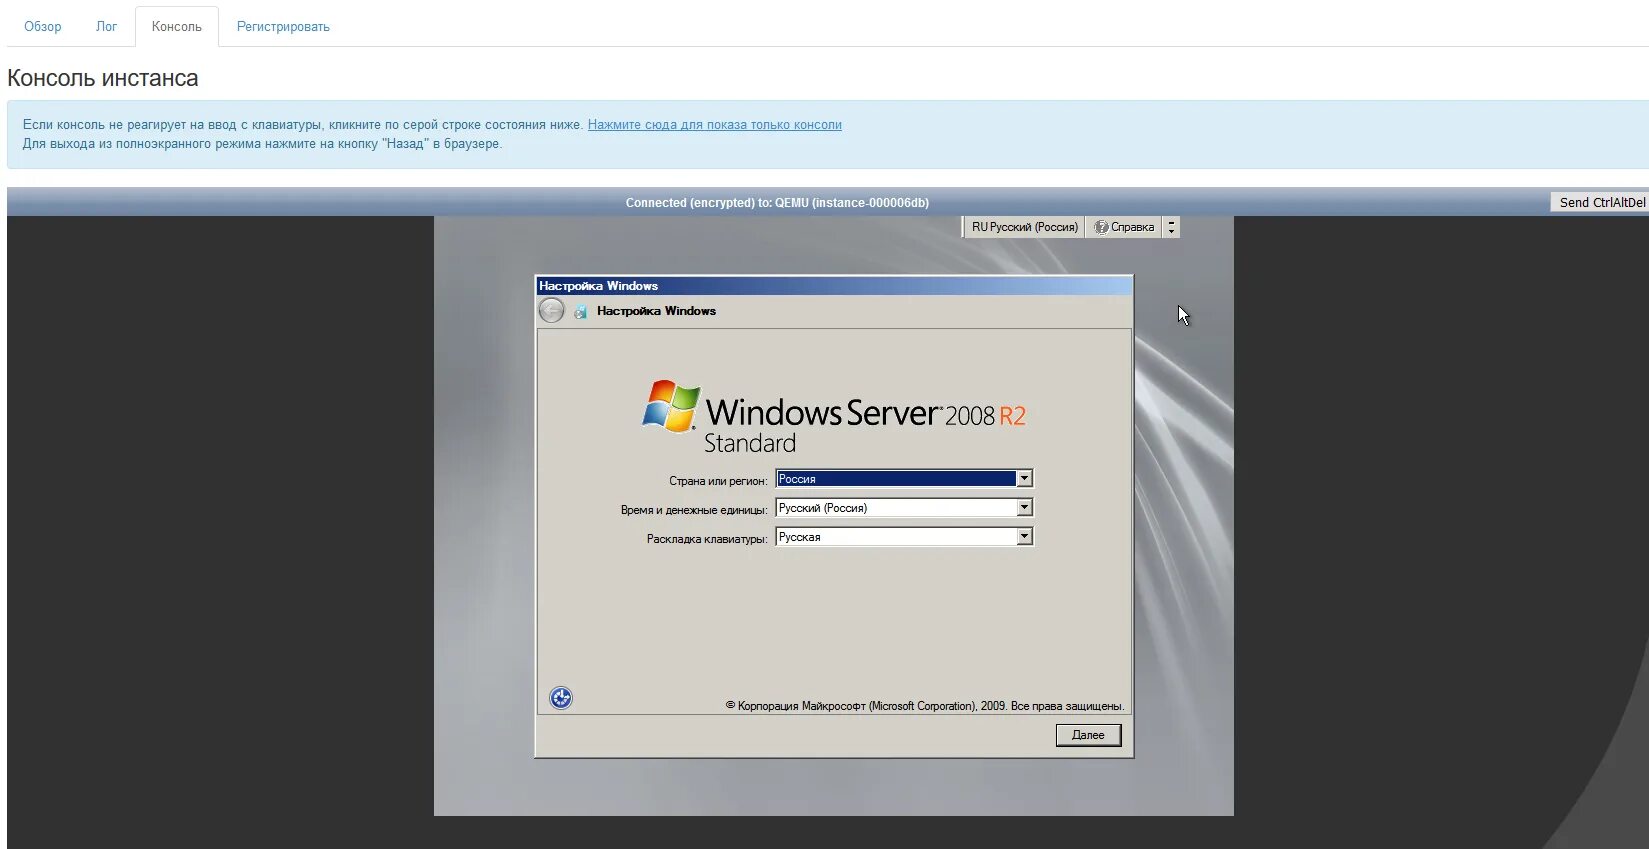
Task: Click the Раскладка клавиатуры label
Action: [707, 539]
